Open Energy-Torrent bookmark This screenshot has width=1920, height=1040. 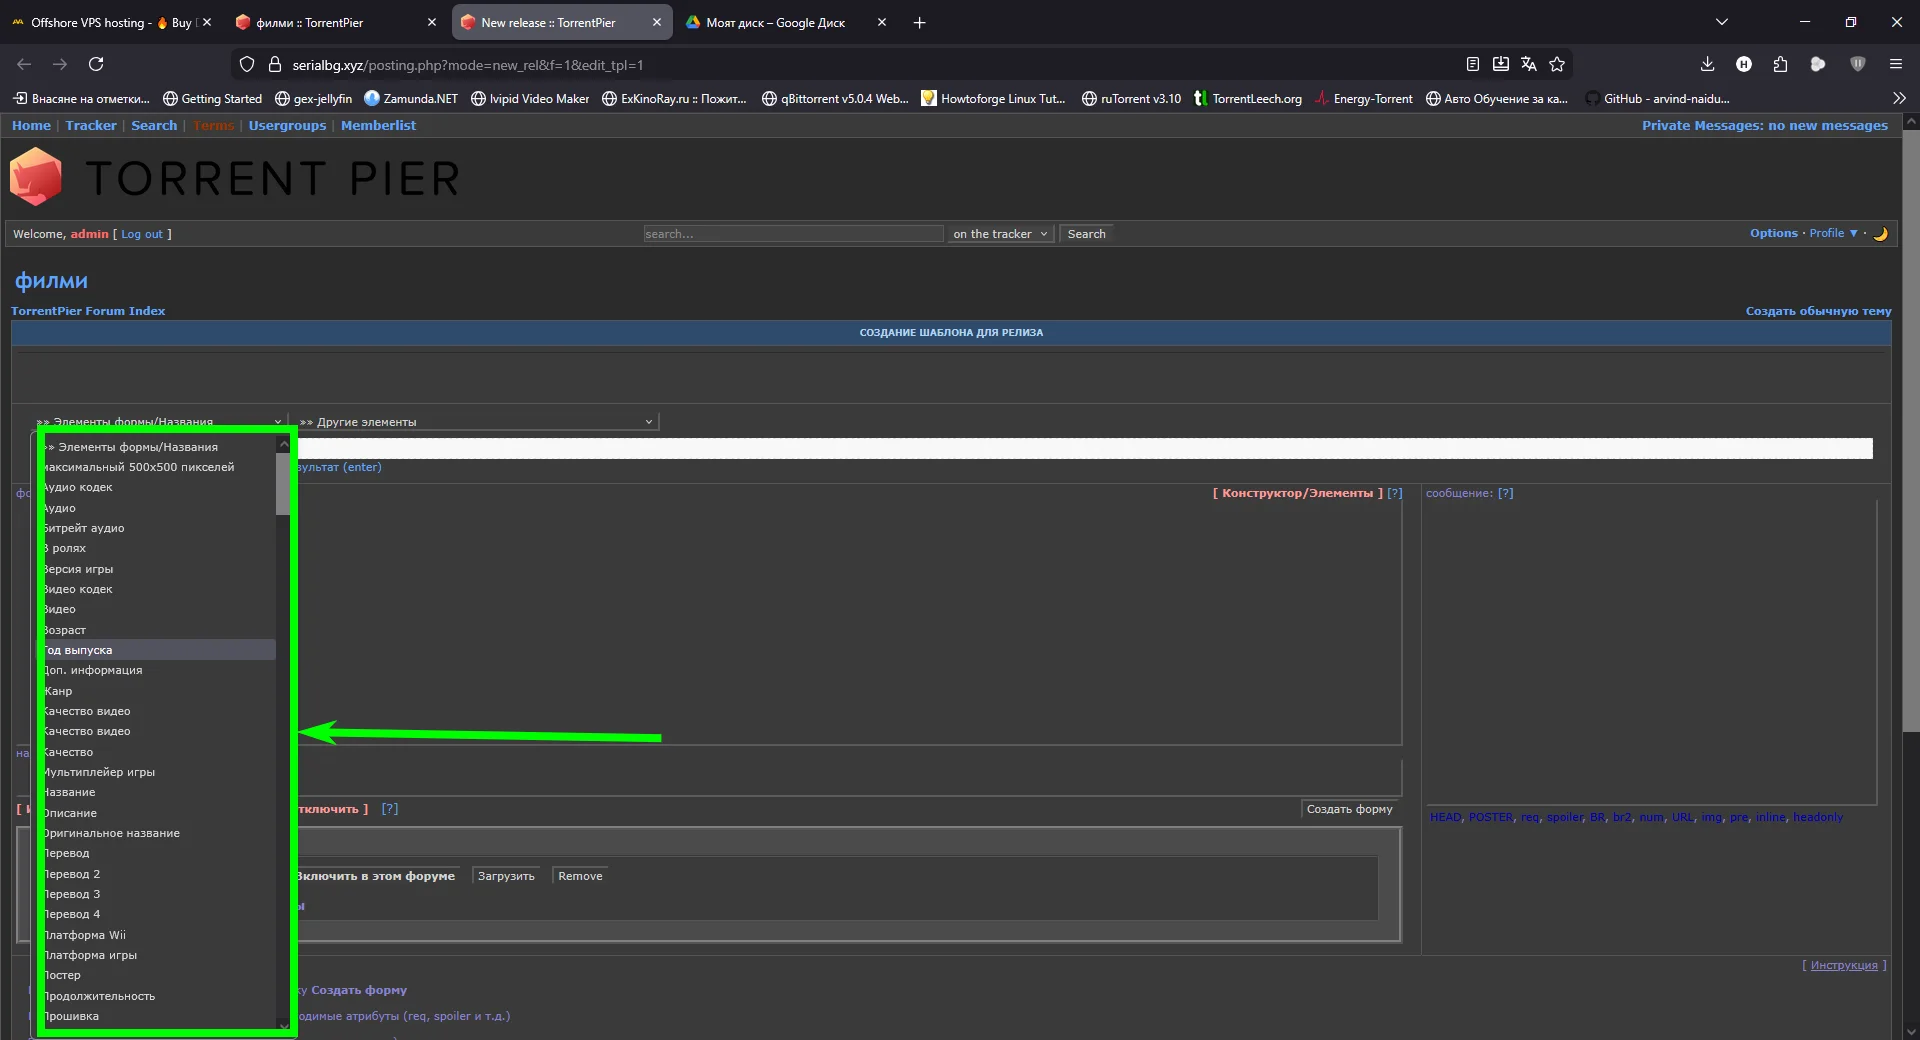click(x=1363, y=98)
